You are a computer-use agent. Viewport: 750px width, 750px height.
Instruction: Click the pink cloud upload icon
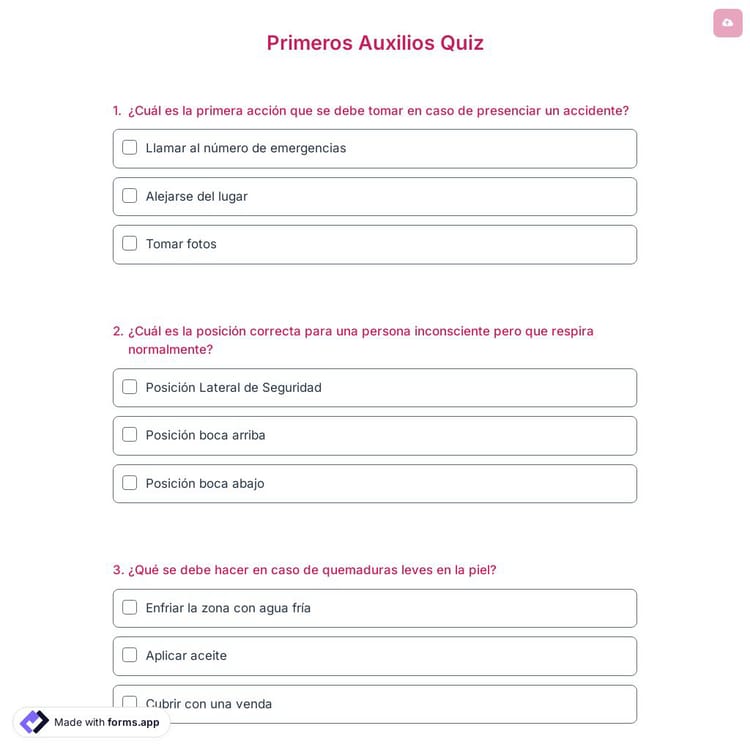pyautogui.click(x=727, y=23)
